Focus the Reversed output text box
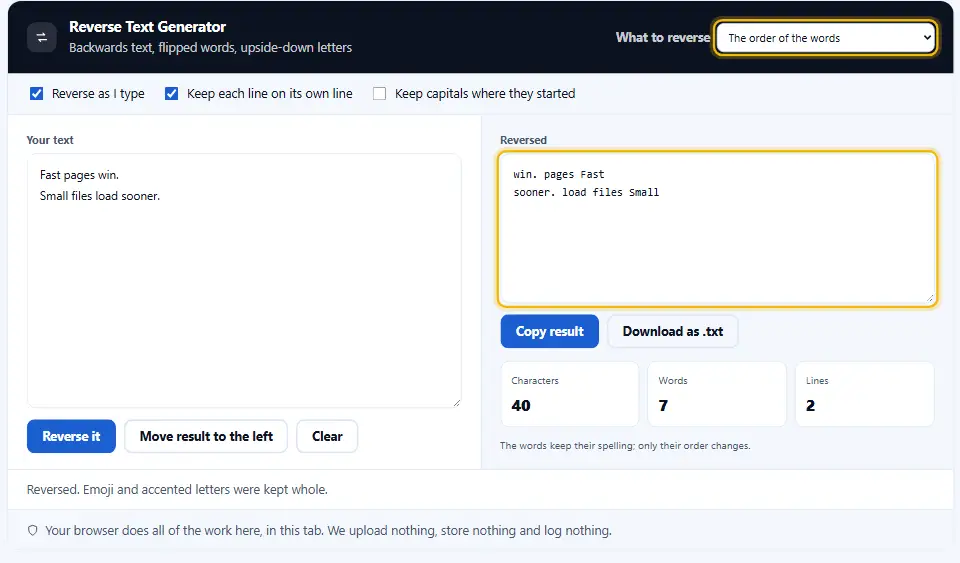The width and height of the screenshot is (960, 563). [x=717, y=228]
